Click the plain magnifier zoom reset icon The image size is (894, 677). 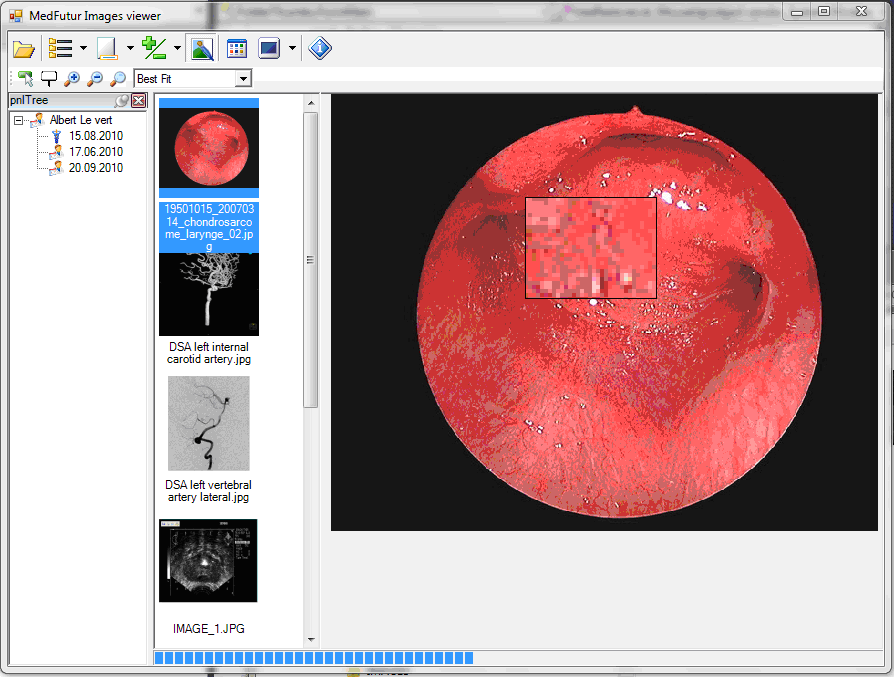tap(117, 79)
